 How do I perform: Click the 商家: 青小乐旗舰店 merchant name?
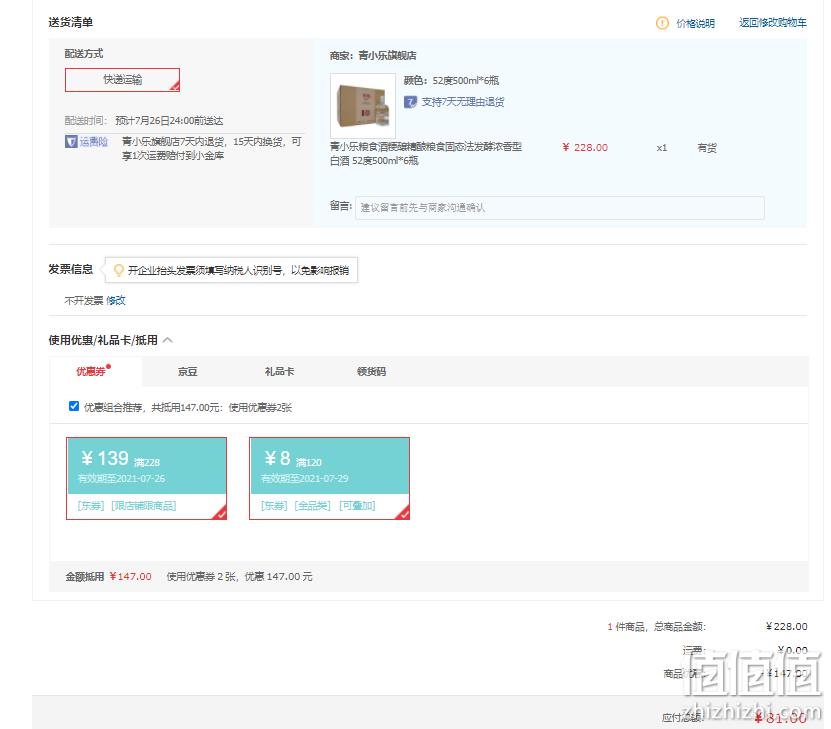(x=373, y=55)
